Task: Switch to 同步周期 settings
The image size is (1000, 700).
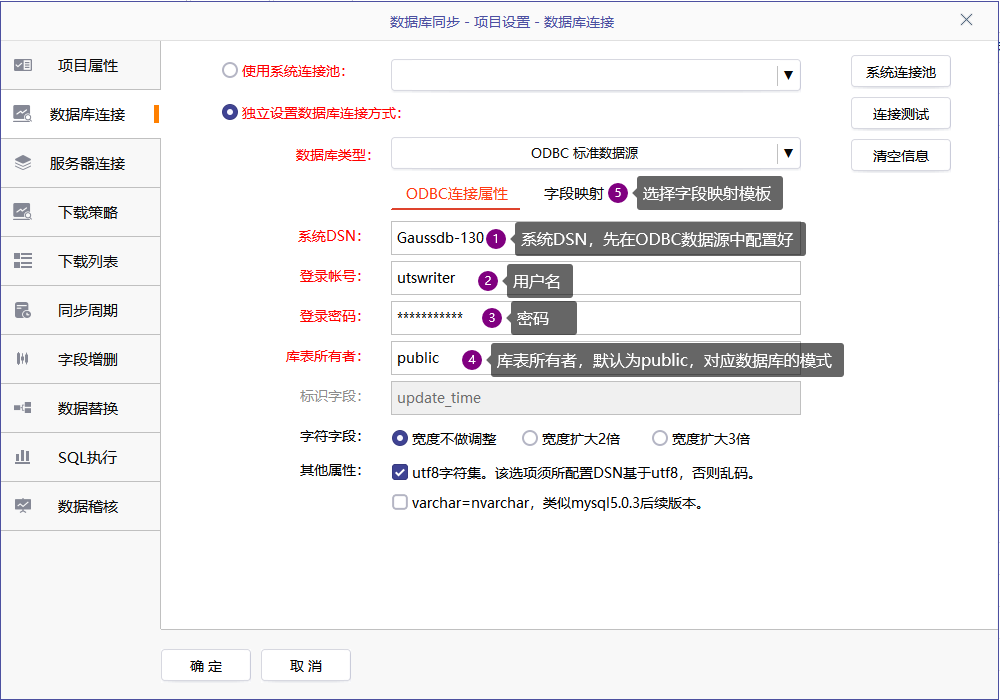Action: (80, 310)
